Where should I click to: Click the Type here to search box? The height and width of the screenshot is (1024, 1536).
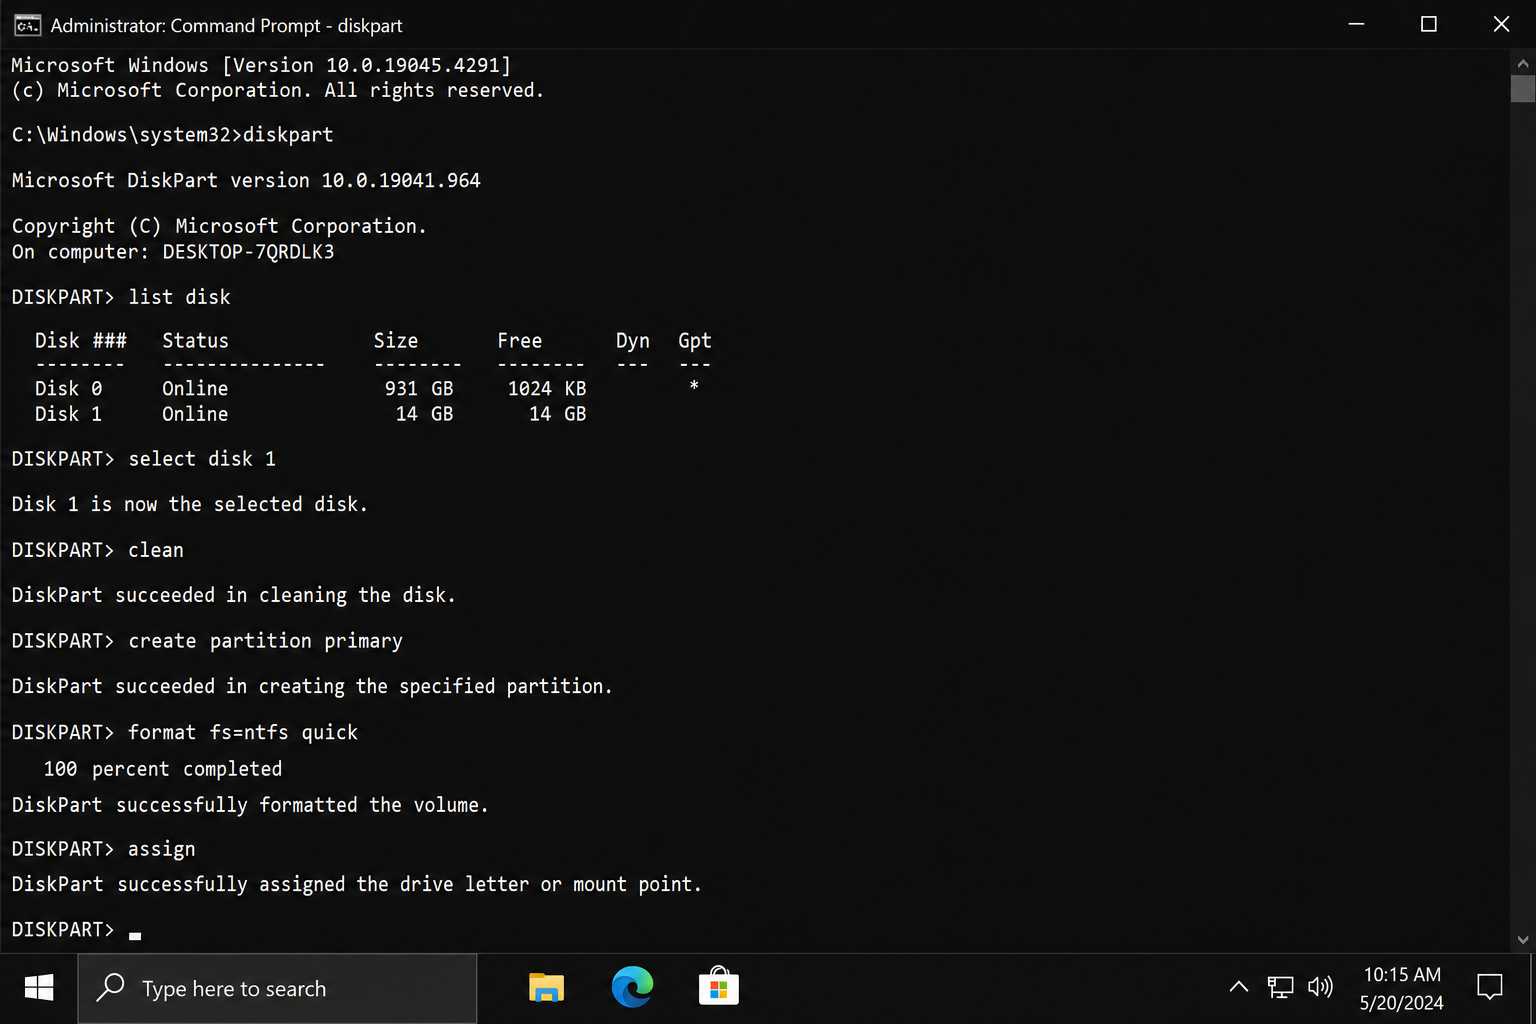(x=278, y=988)
